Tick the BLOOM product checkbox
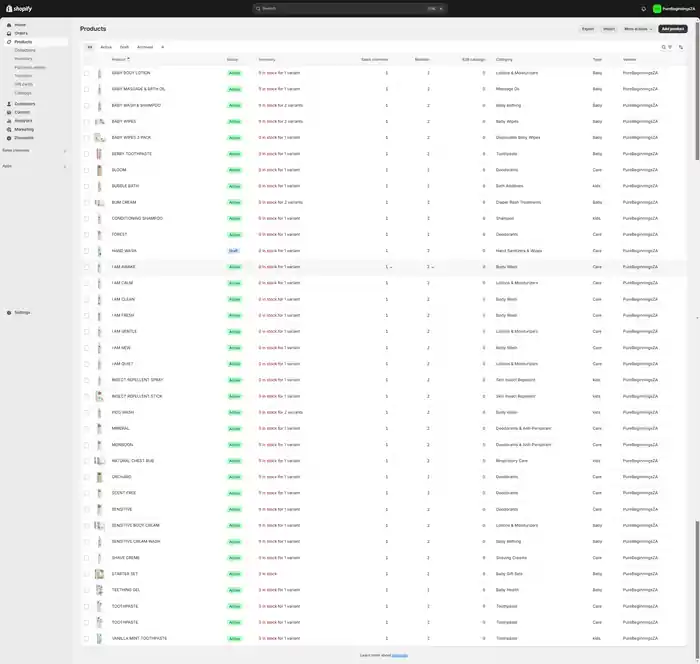This screenshot has width=700, height=664. [x=87, y=170]
